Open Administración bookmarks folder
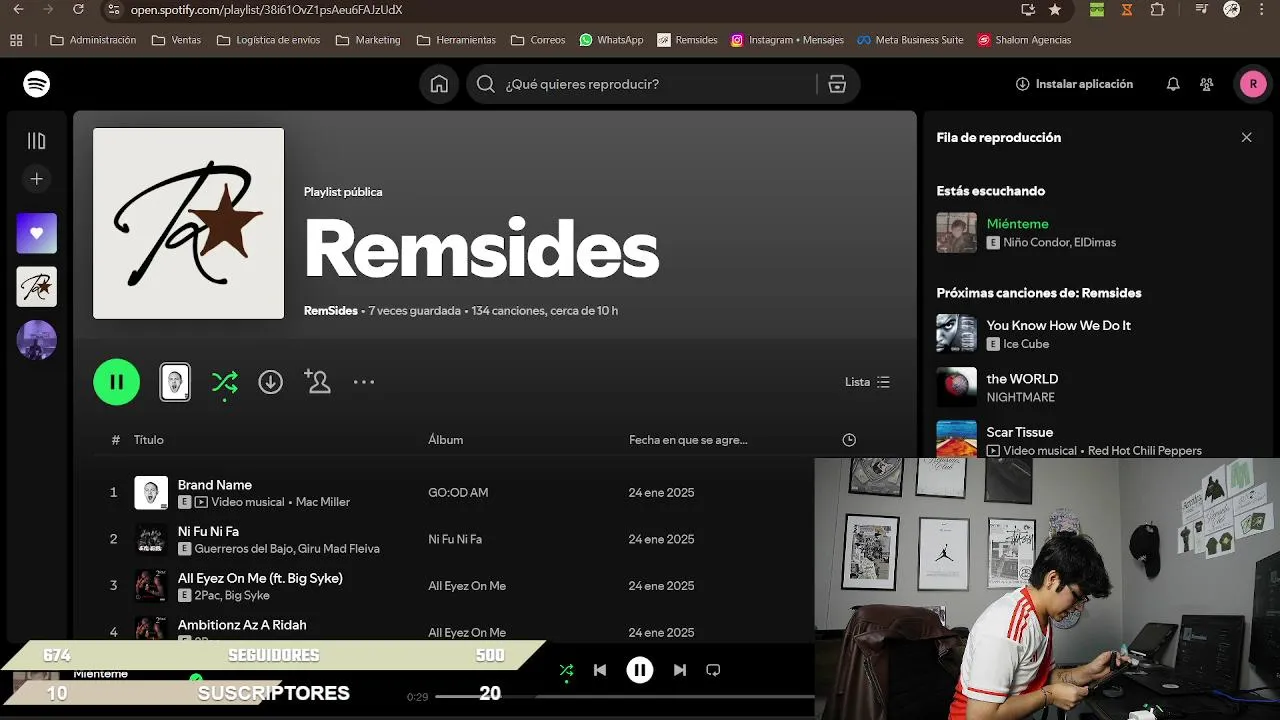Screen dimensions: 1280x720 [x=93, y=40]
